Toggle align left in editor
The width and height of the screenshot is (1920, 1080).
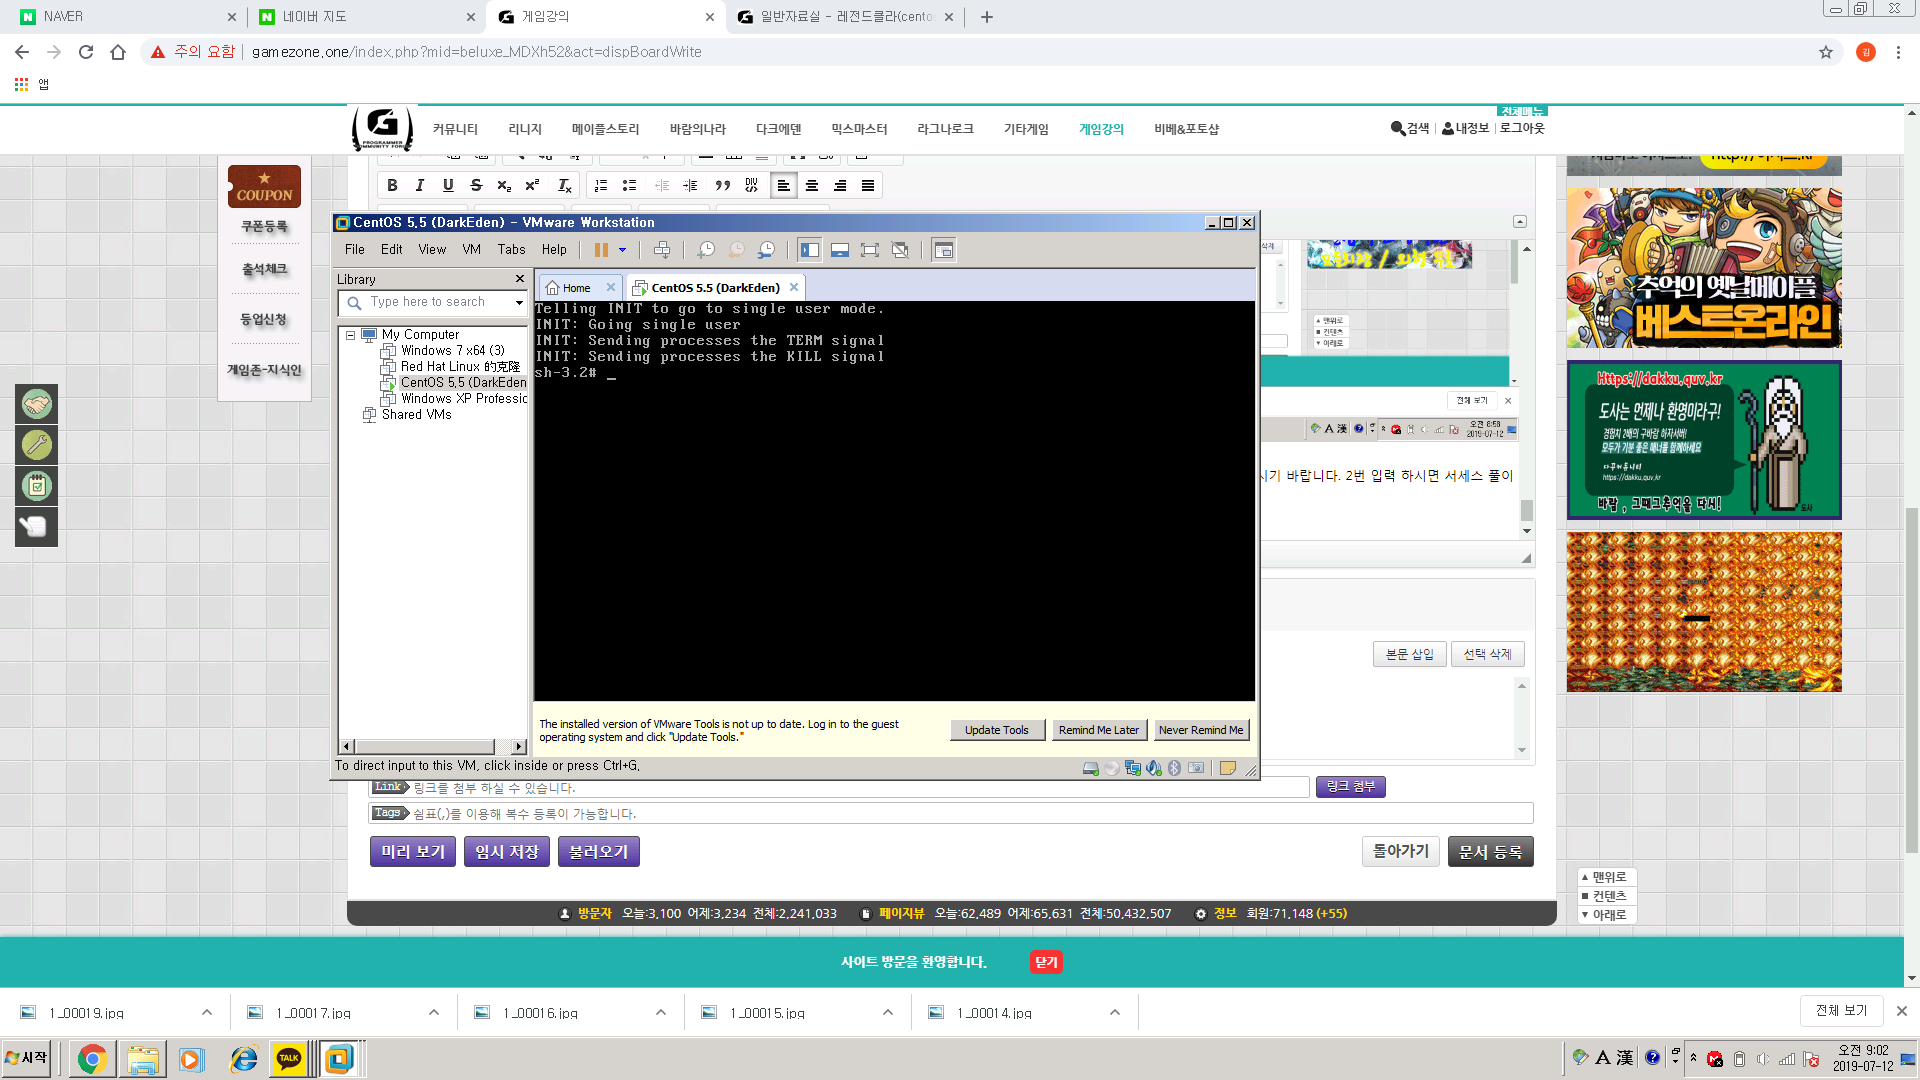[x=784, y=185]
